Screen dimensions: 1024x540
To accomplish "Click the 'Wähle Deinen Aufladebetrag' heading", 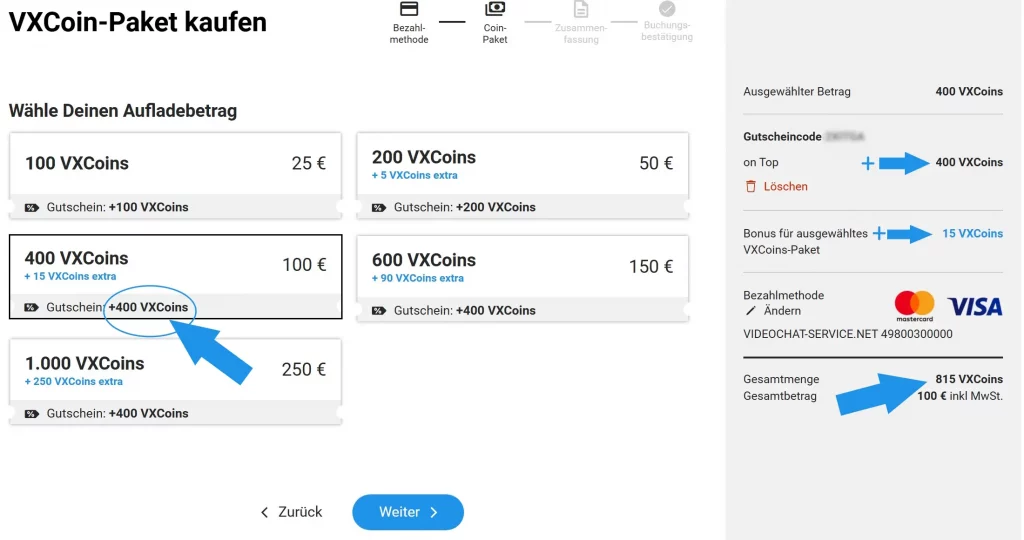I will pyautogui.click(x=123, y=111).
